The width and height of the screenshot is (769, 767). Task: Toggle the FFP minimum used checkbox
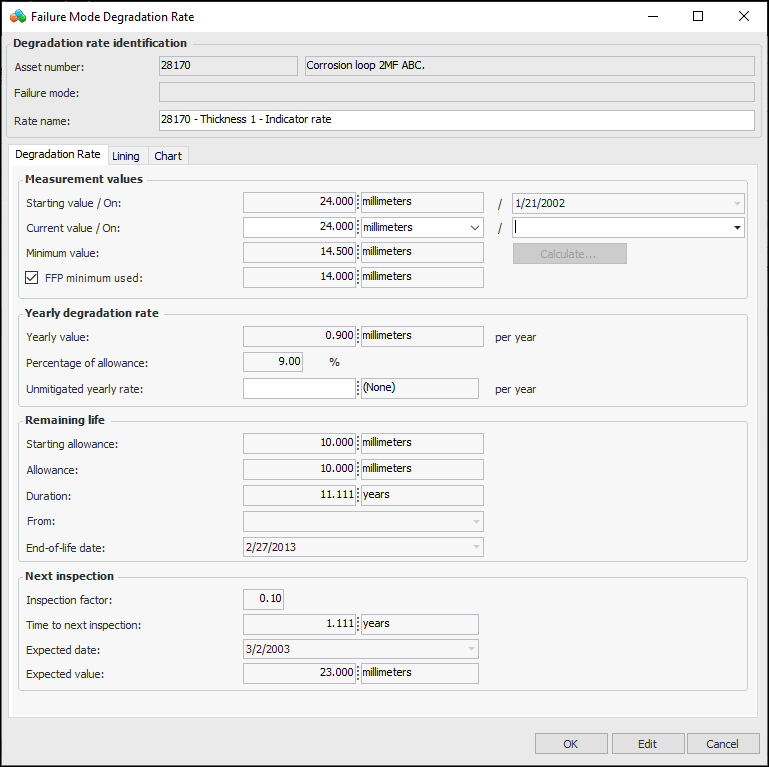point(32,277)
